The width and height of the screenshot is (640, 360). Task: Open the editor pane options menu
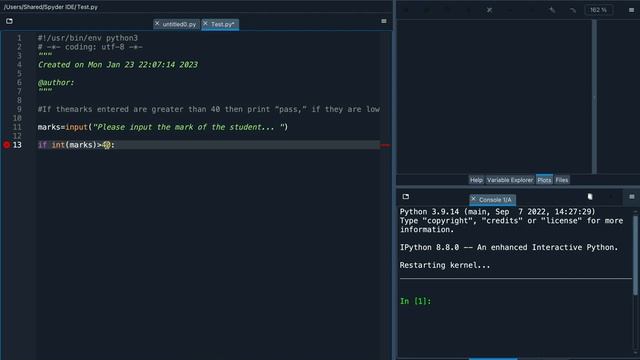(x=384, y=21)
